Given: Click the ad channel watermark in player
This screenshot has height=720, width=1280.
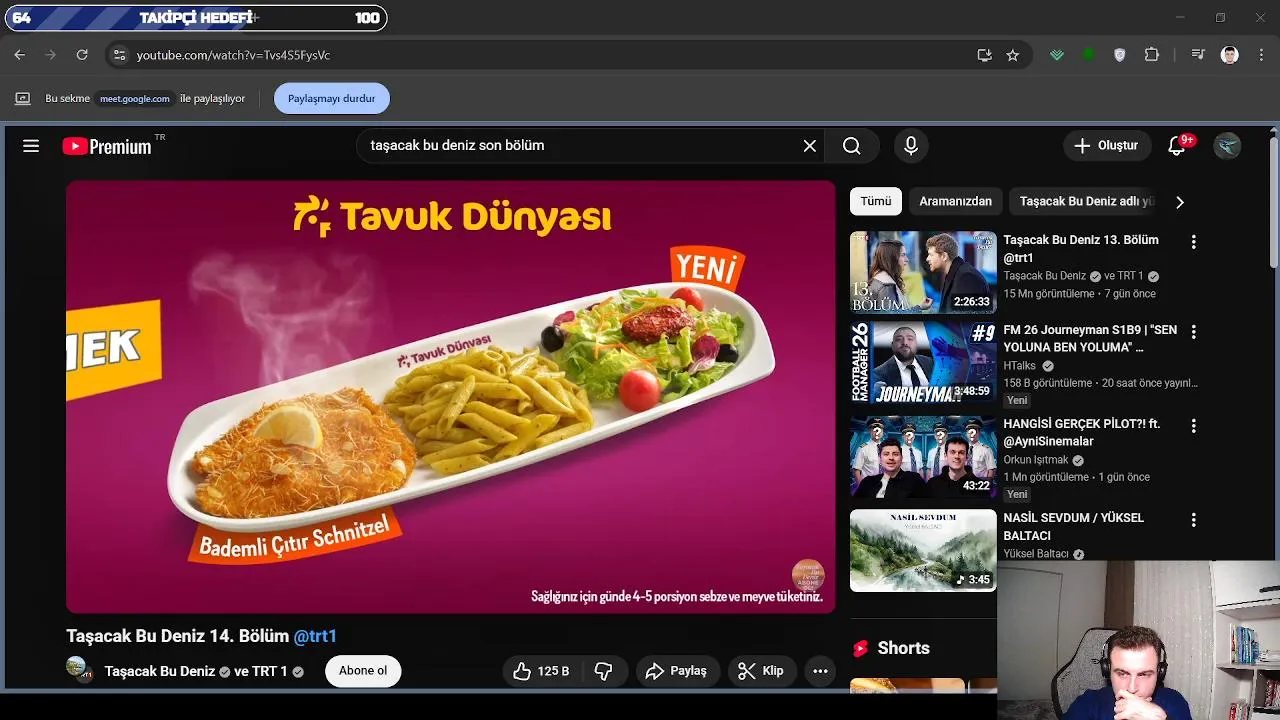Looking at the screenshot, I should (x=808, y=575).
